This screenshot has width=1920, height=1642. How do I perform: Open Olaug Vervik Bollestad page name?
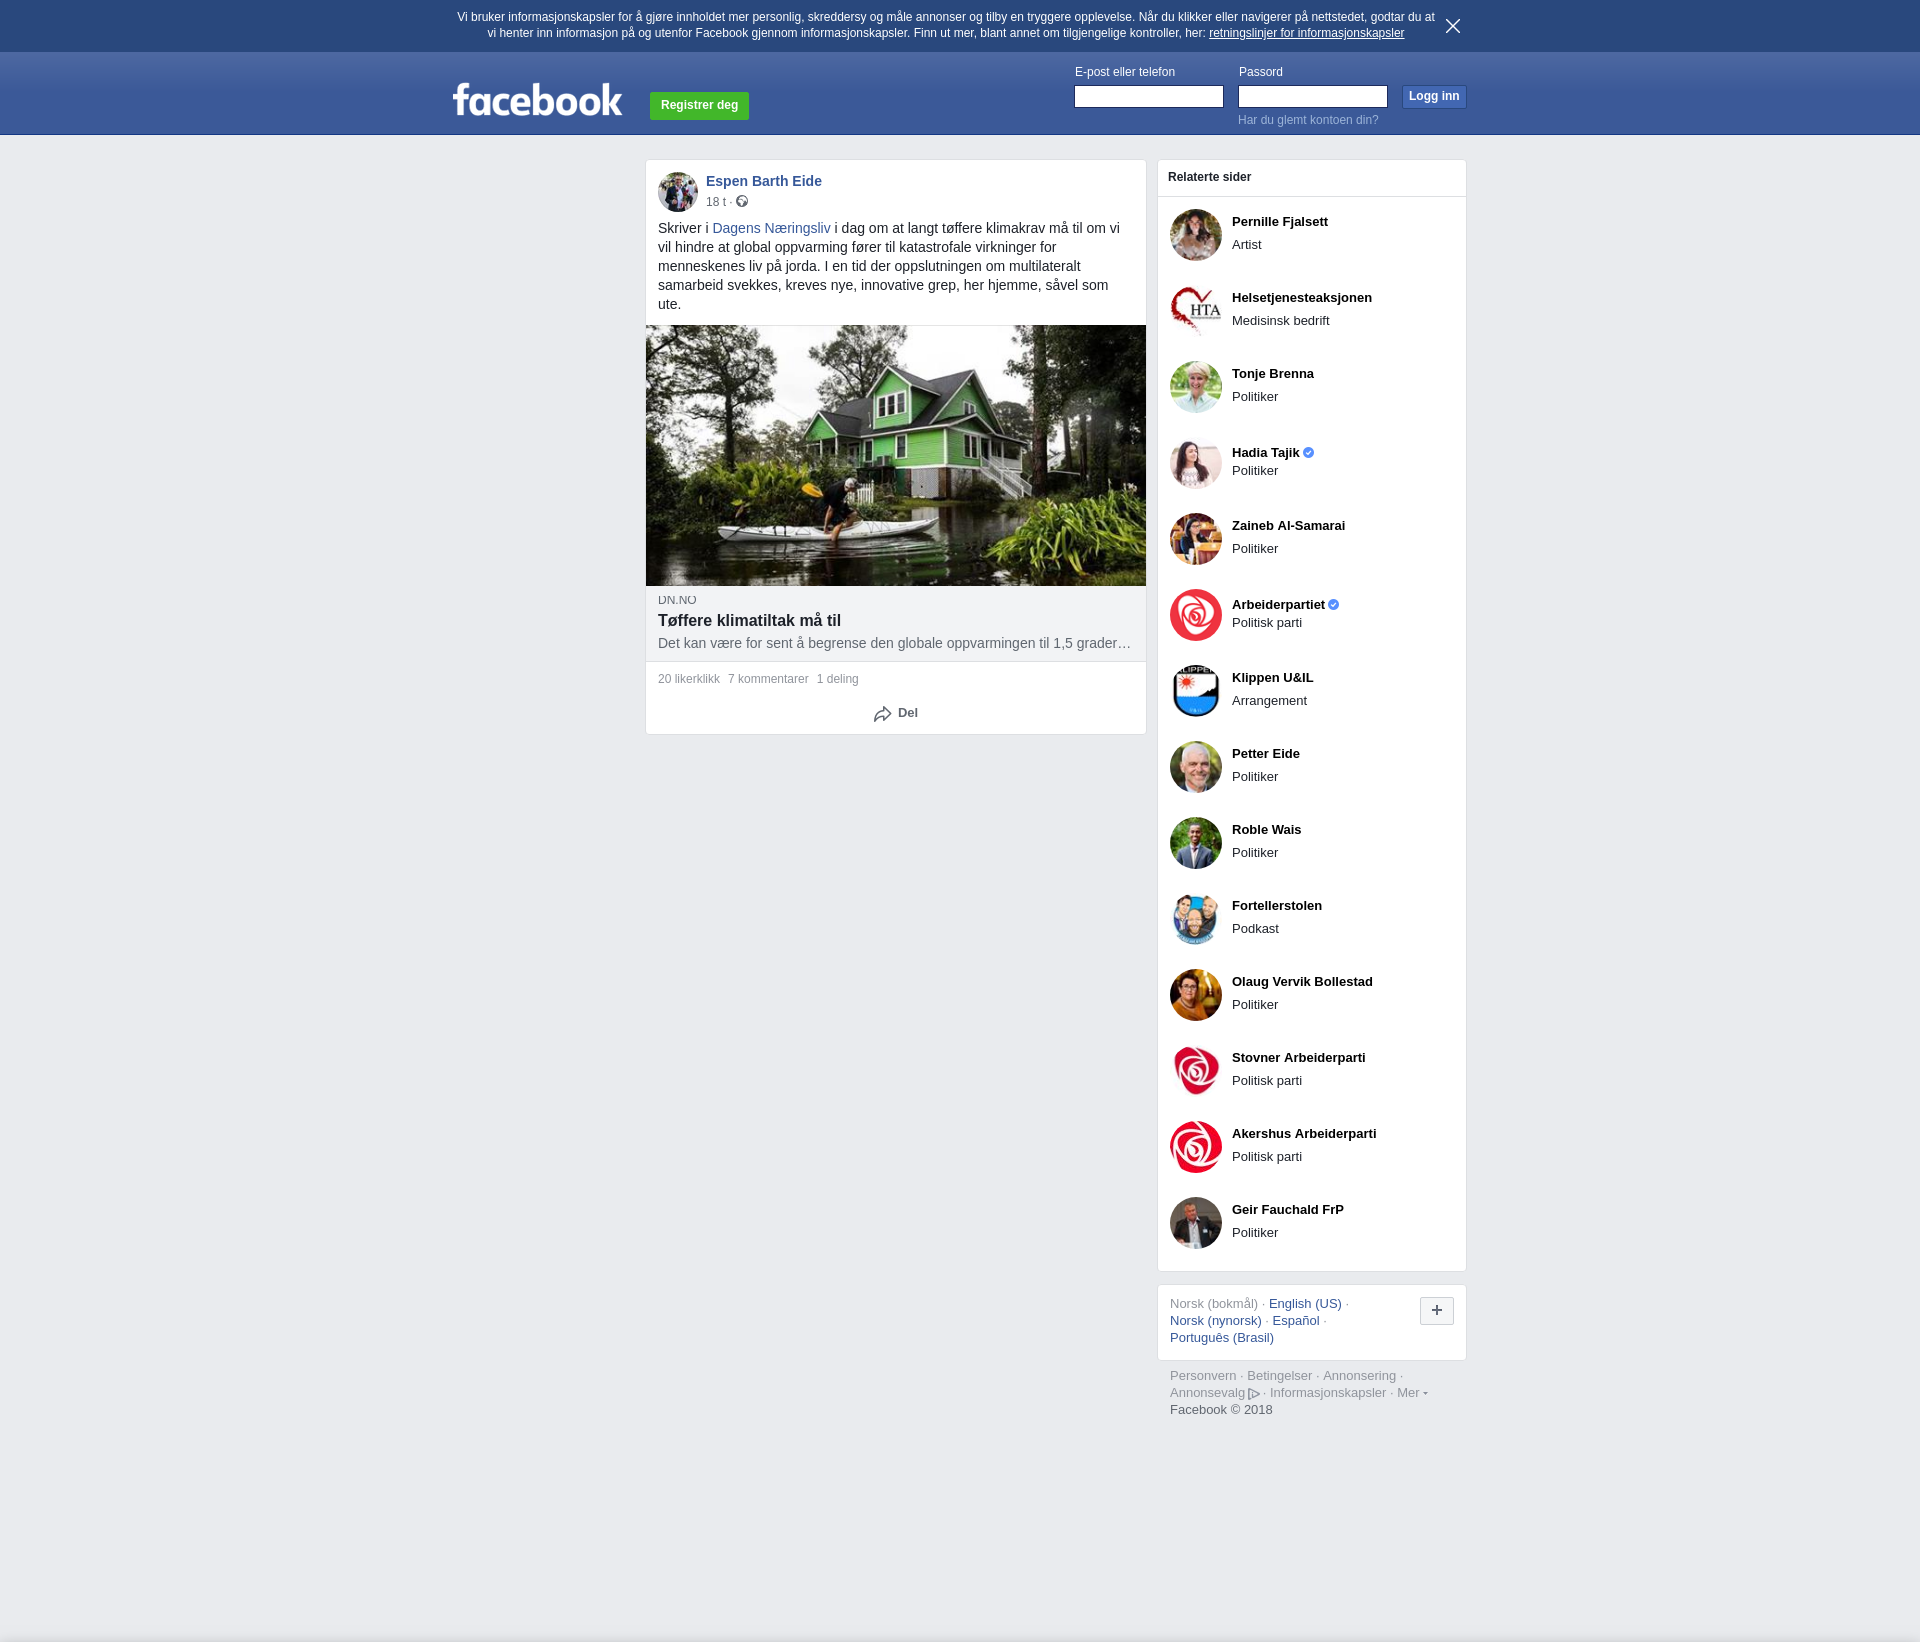click(x=1302, y=982)
